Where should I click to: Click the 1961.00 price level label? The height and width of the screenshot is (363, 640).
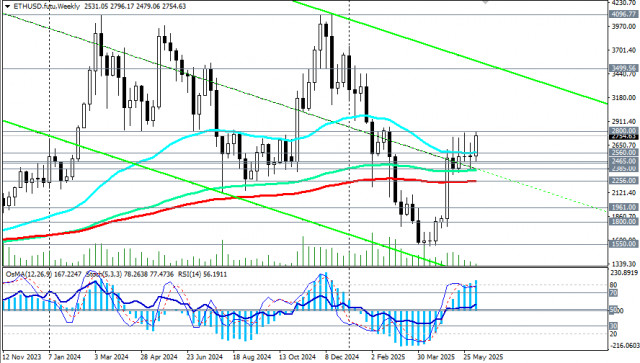click(623, 207)
